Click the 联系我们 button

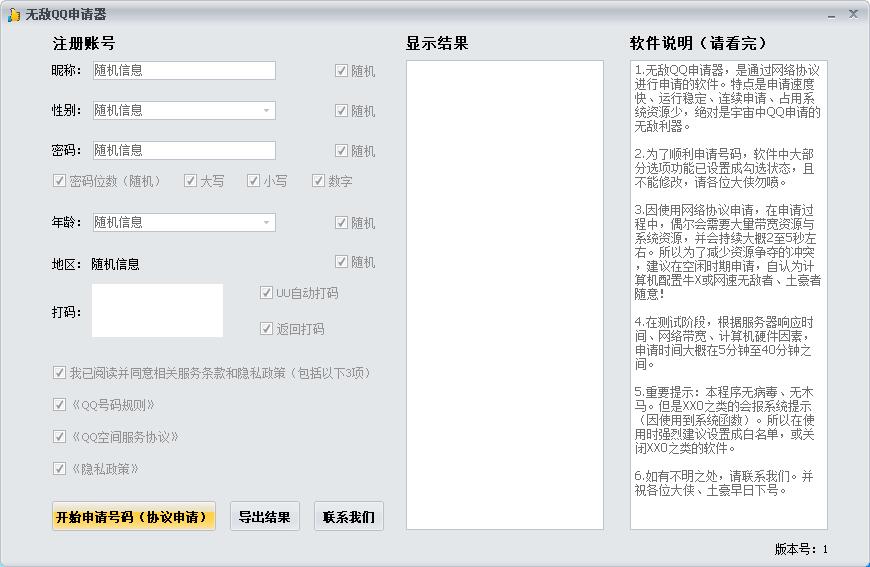pos(348,517)
